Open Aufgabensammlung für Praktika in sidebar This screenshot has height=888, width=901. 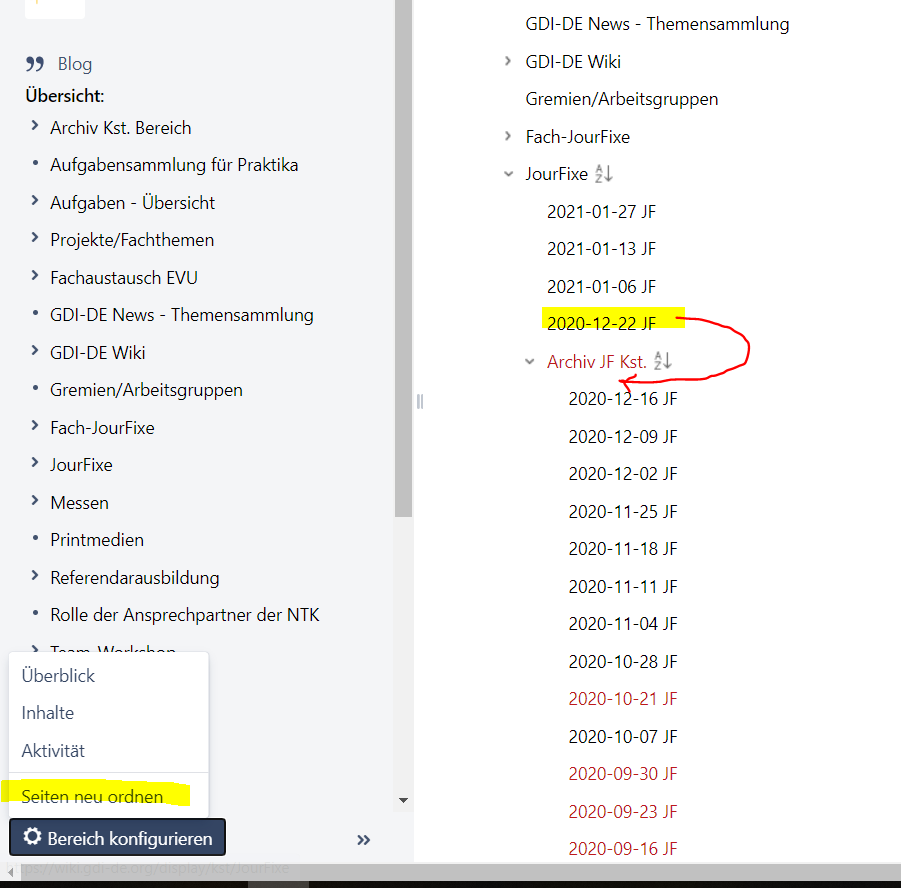pyautogui.click(x=174, y=165)
